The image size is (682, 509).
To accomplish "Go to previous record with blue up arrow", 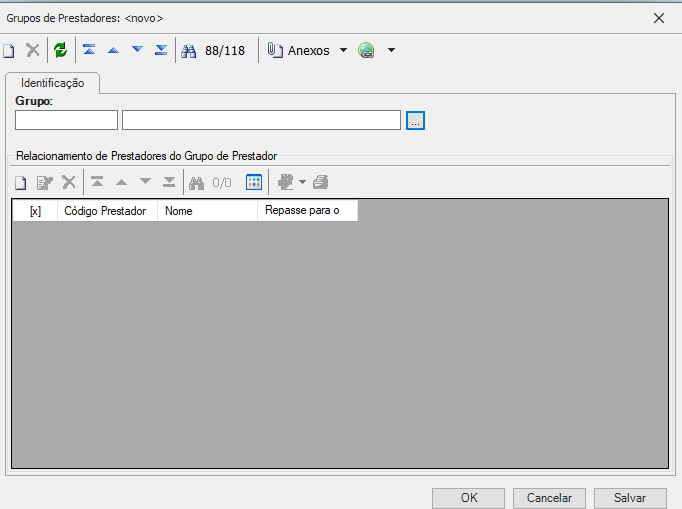I will click(x=114, y=50).
